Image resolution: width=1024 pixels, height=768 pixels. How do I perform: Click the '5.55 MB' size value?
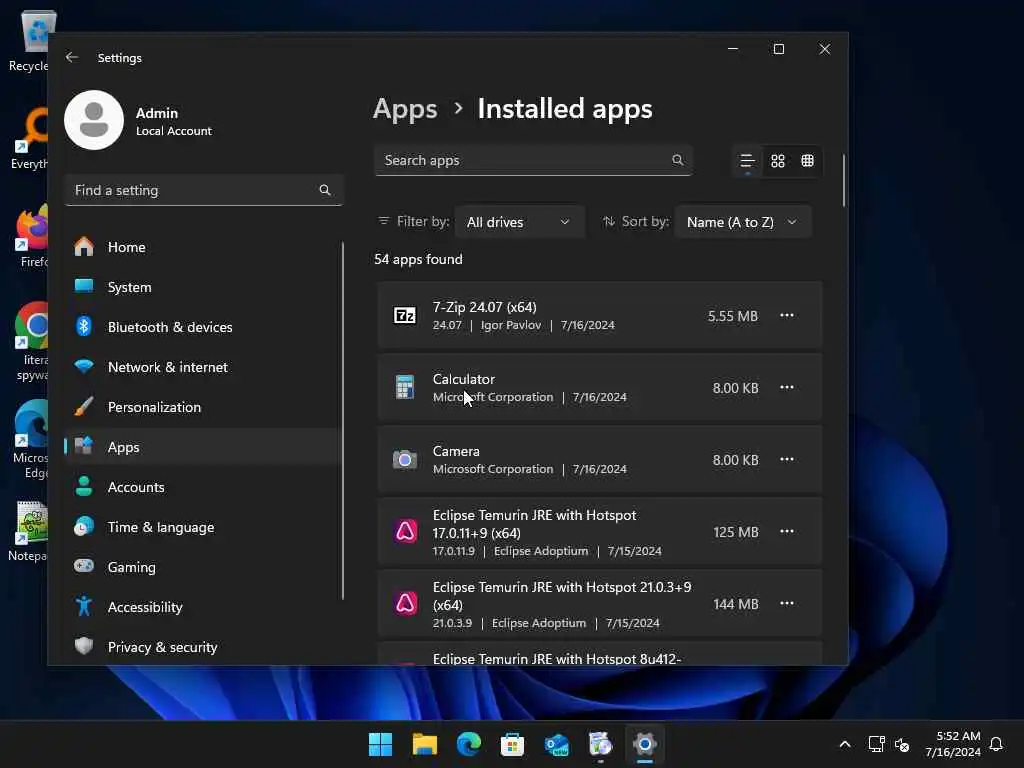(733, 316)
